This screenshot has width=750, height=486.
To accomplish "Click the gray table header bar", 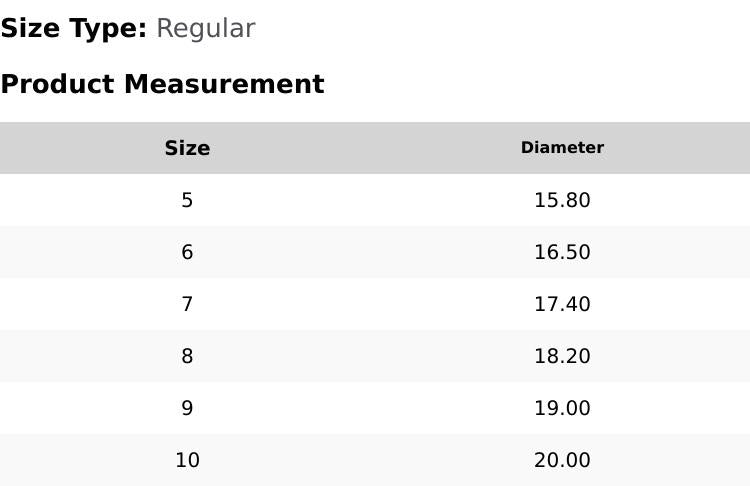I will pos(375,148).
